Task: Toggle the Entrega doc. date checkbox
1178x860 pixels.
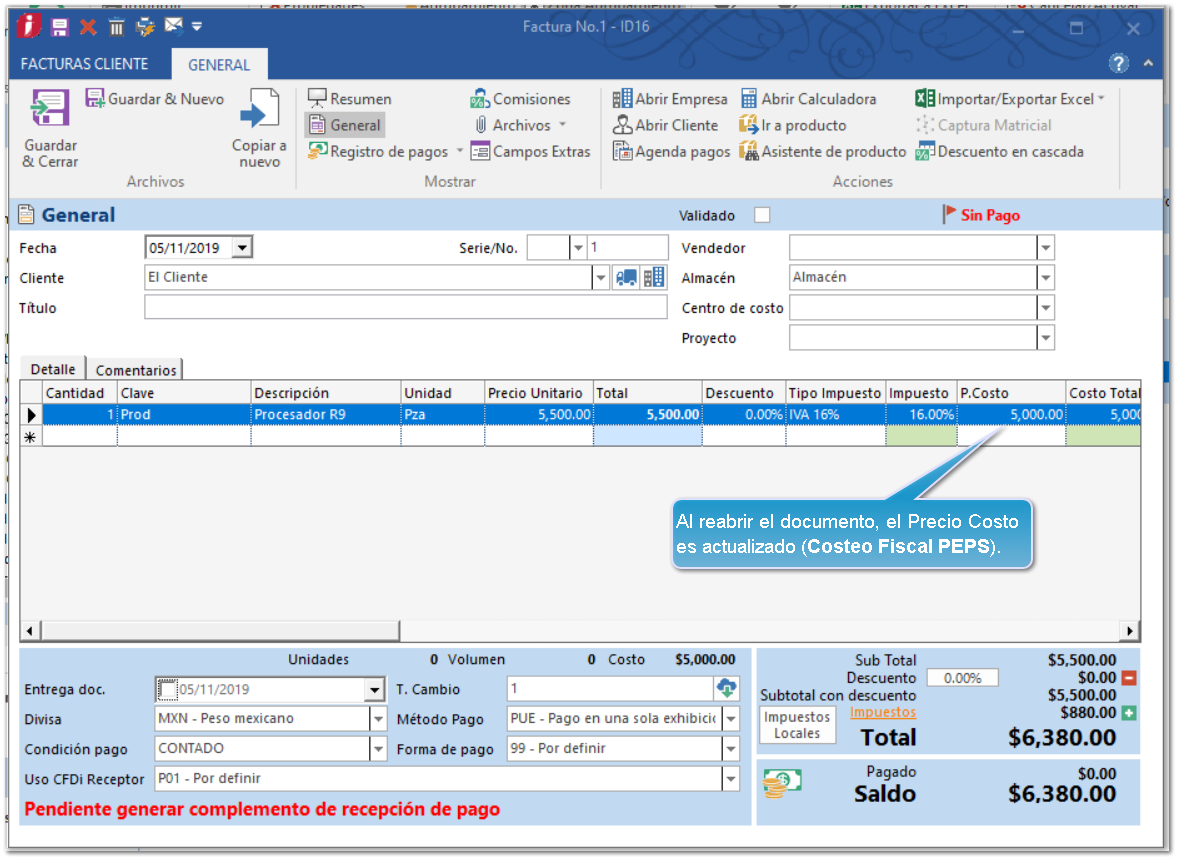Action: [x=167, y=689]
